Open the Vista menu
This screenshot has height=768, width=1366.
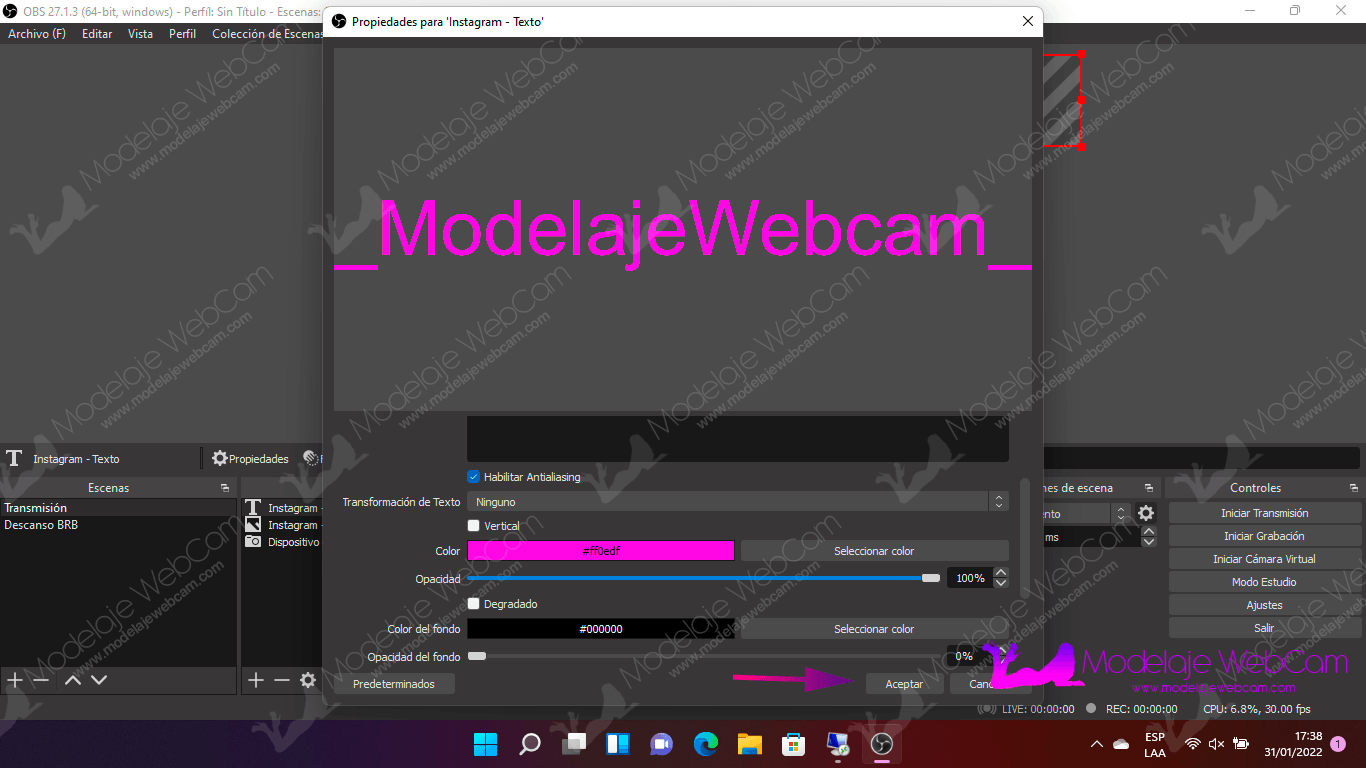click(x=140, y=34)
